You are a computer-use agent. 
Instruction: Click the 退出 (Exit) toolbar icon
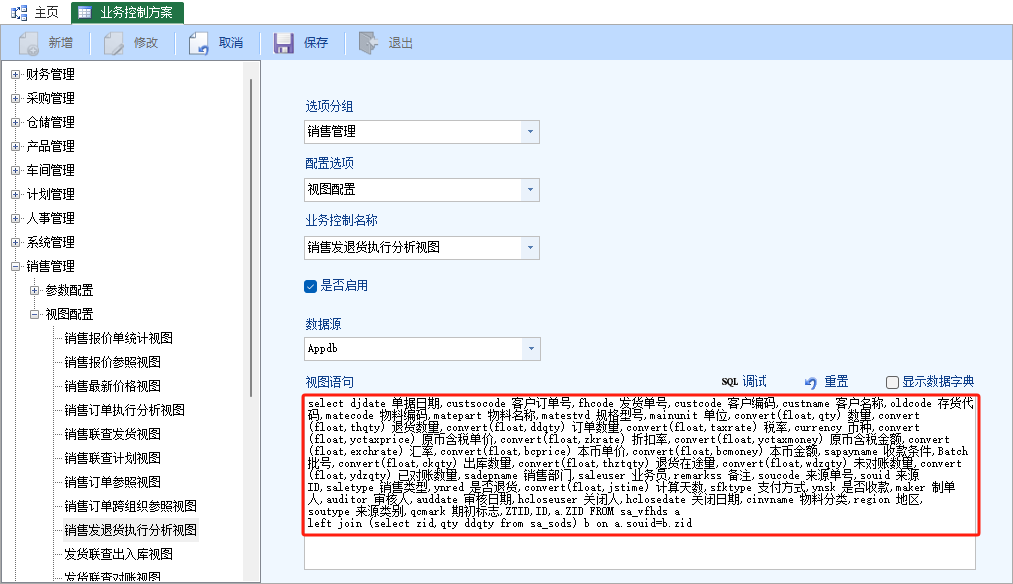coord(368,43)
